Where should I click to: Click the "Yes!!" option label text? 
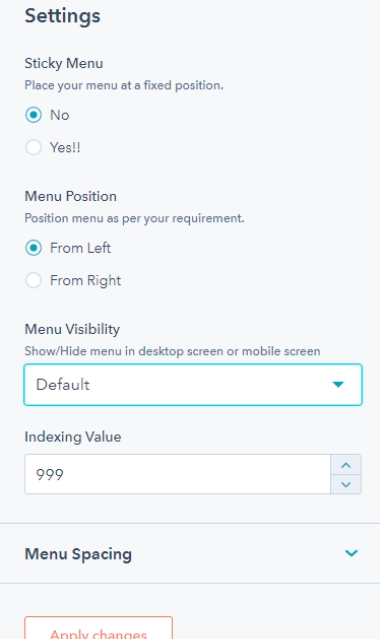pos(65,148)
